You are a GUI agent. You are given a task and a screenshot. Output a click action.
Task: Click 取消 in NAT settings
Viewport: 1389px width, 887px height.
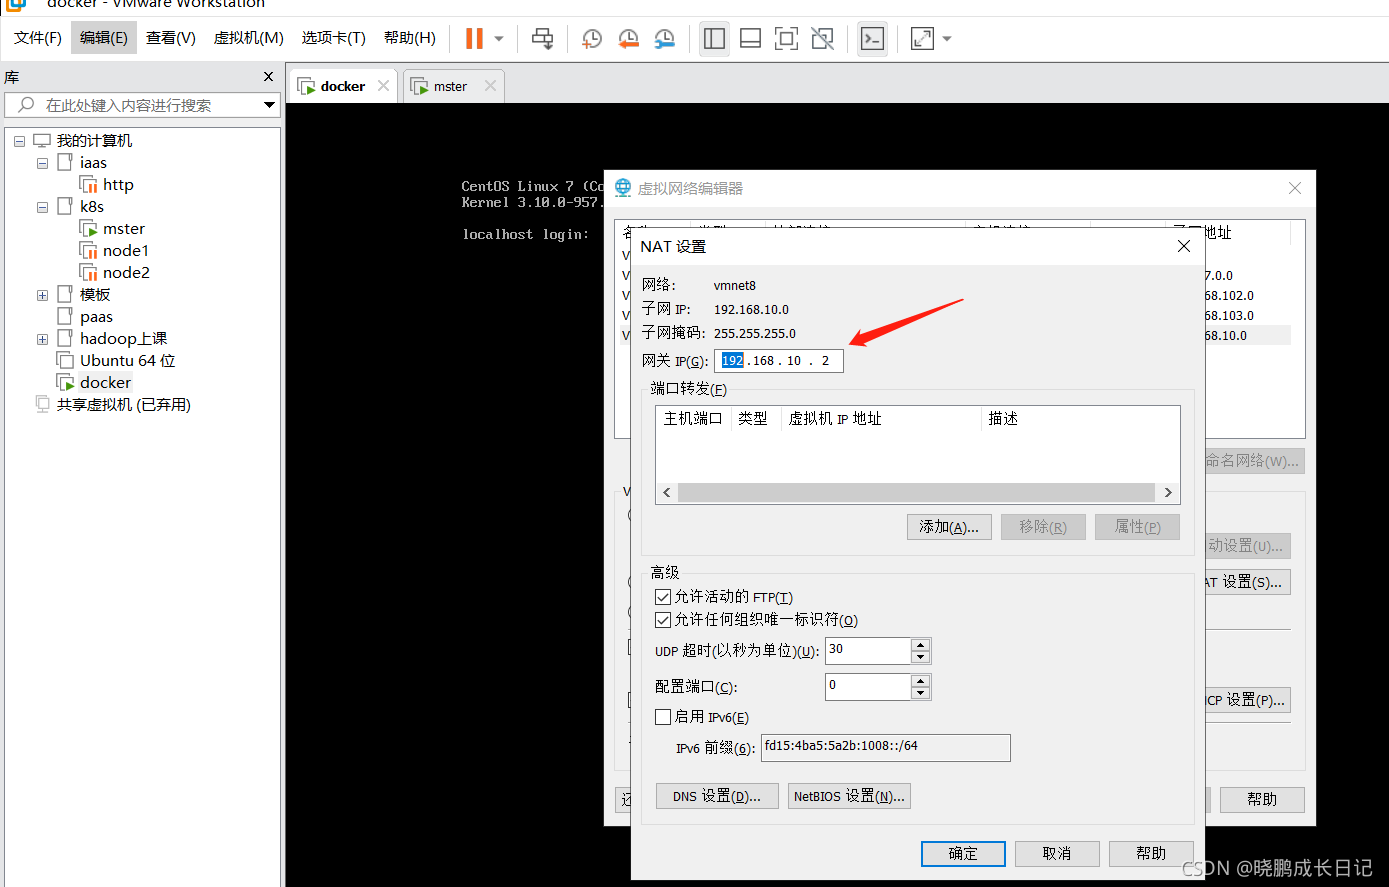tap(1057, 853)
